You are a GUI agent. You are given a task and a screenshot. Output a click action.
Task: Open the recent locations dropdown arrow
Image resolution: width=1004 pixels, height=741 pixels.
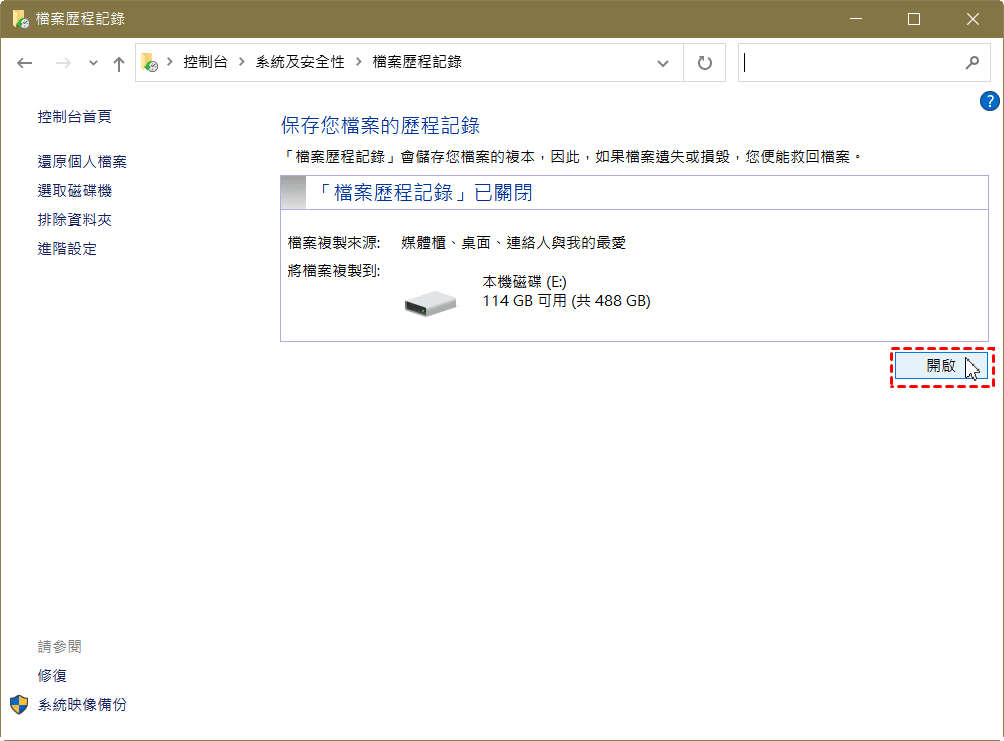93,63
